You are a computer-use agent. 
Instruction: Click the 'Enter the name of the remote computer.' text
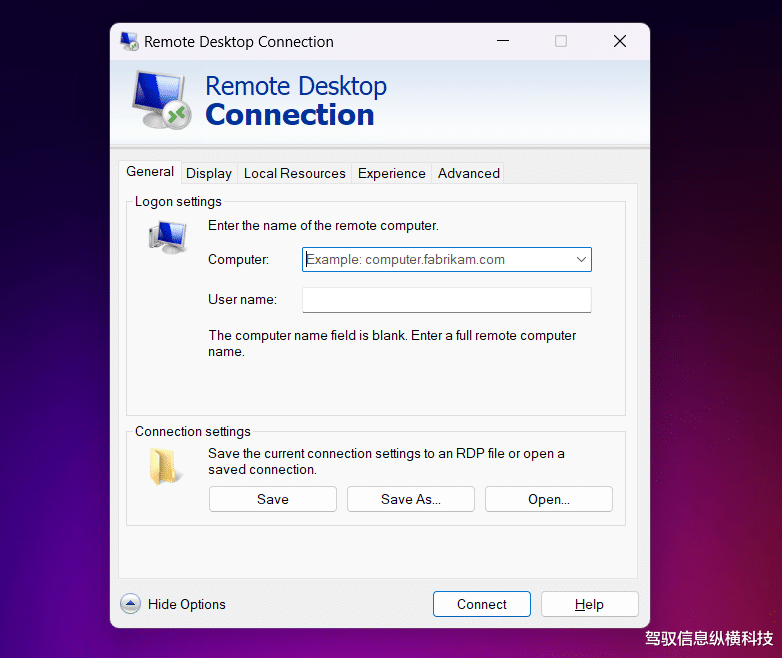coord(323,225)
